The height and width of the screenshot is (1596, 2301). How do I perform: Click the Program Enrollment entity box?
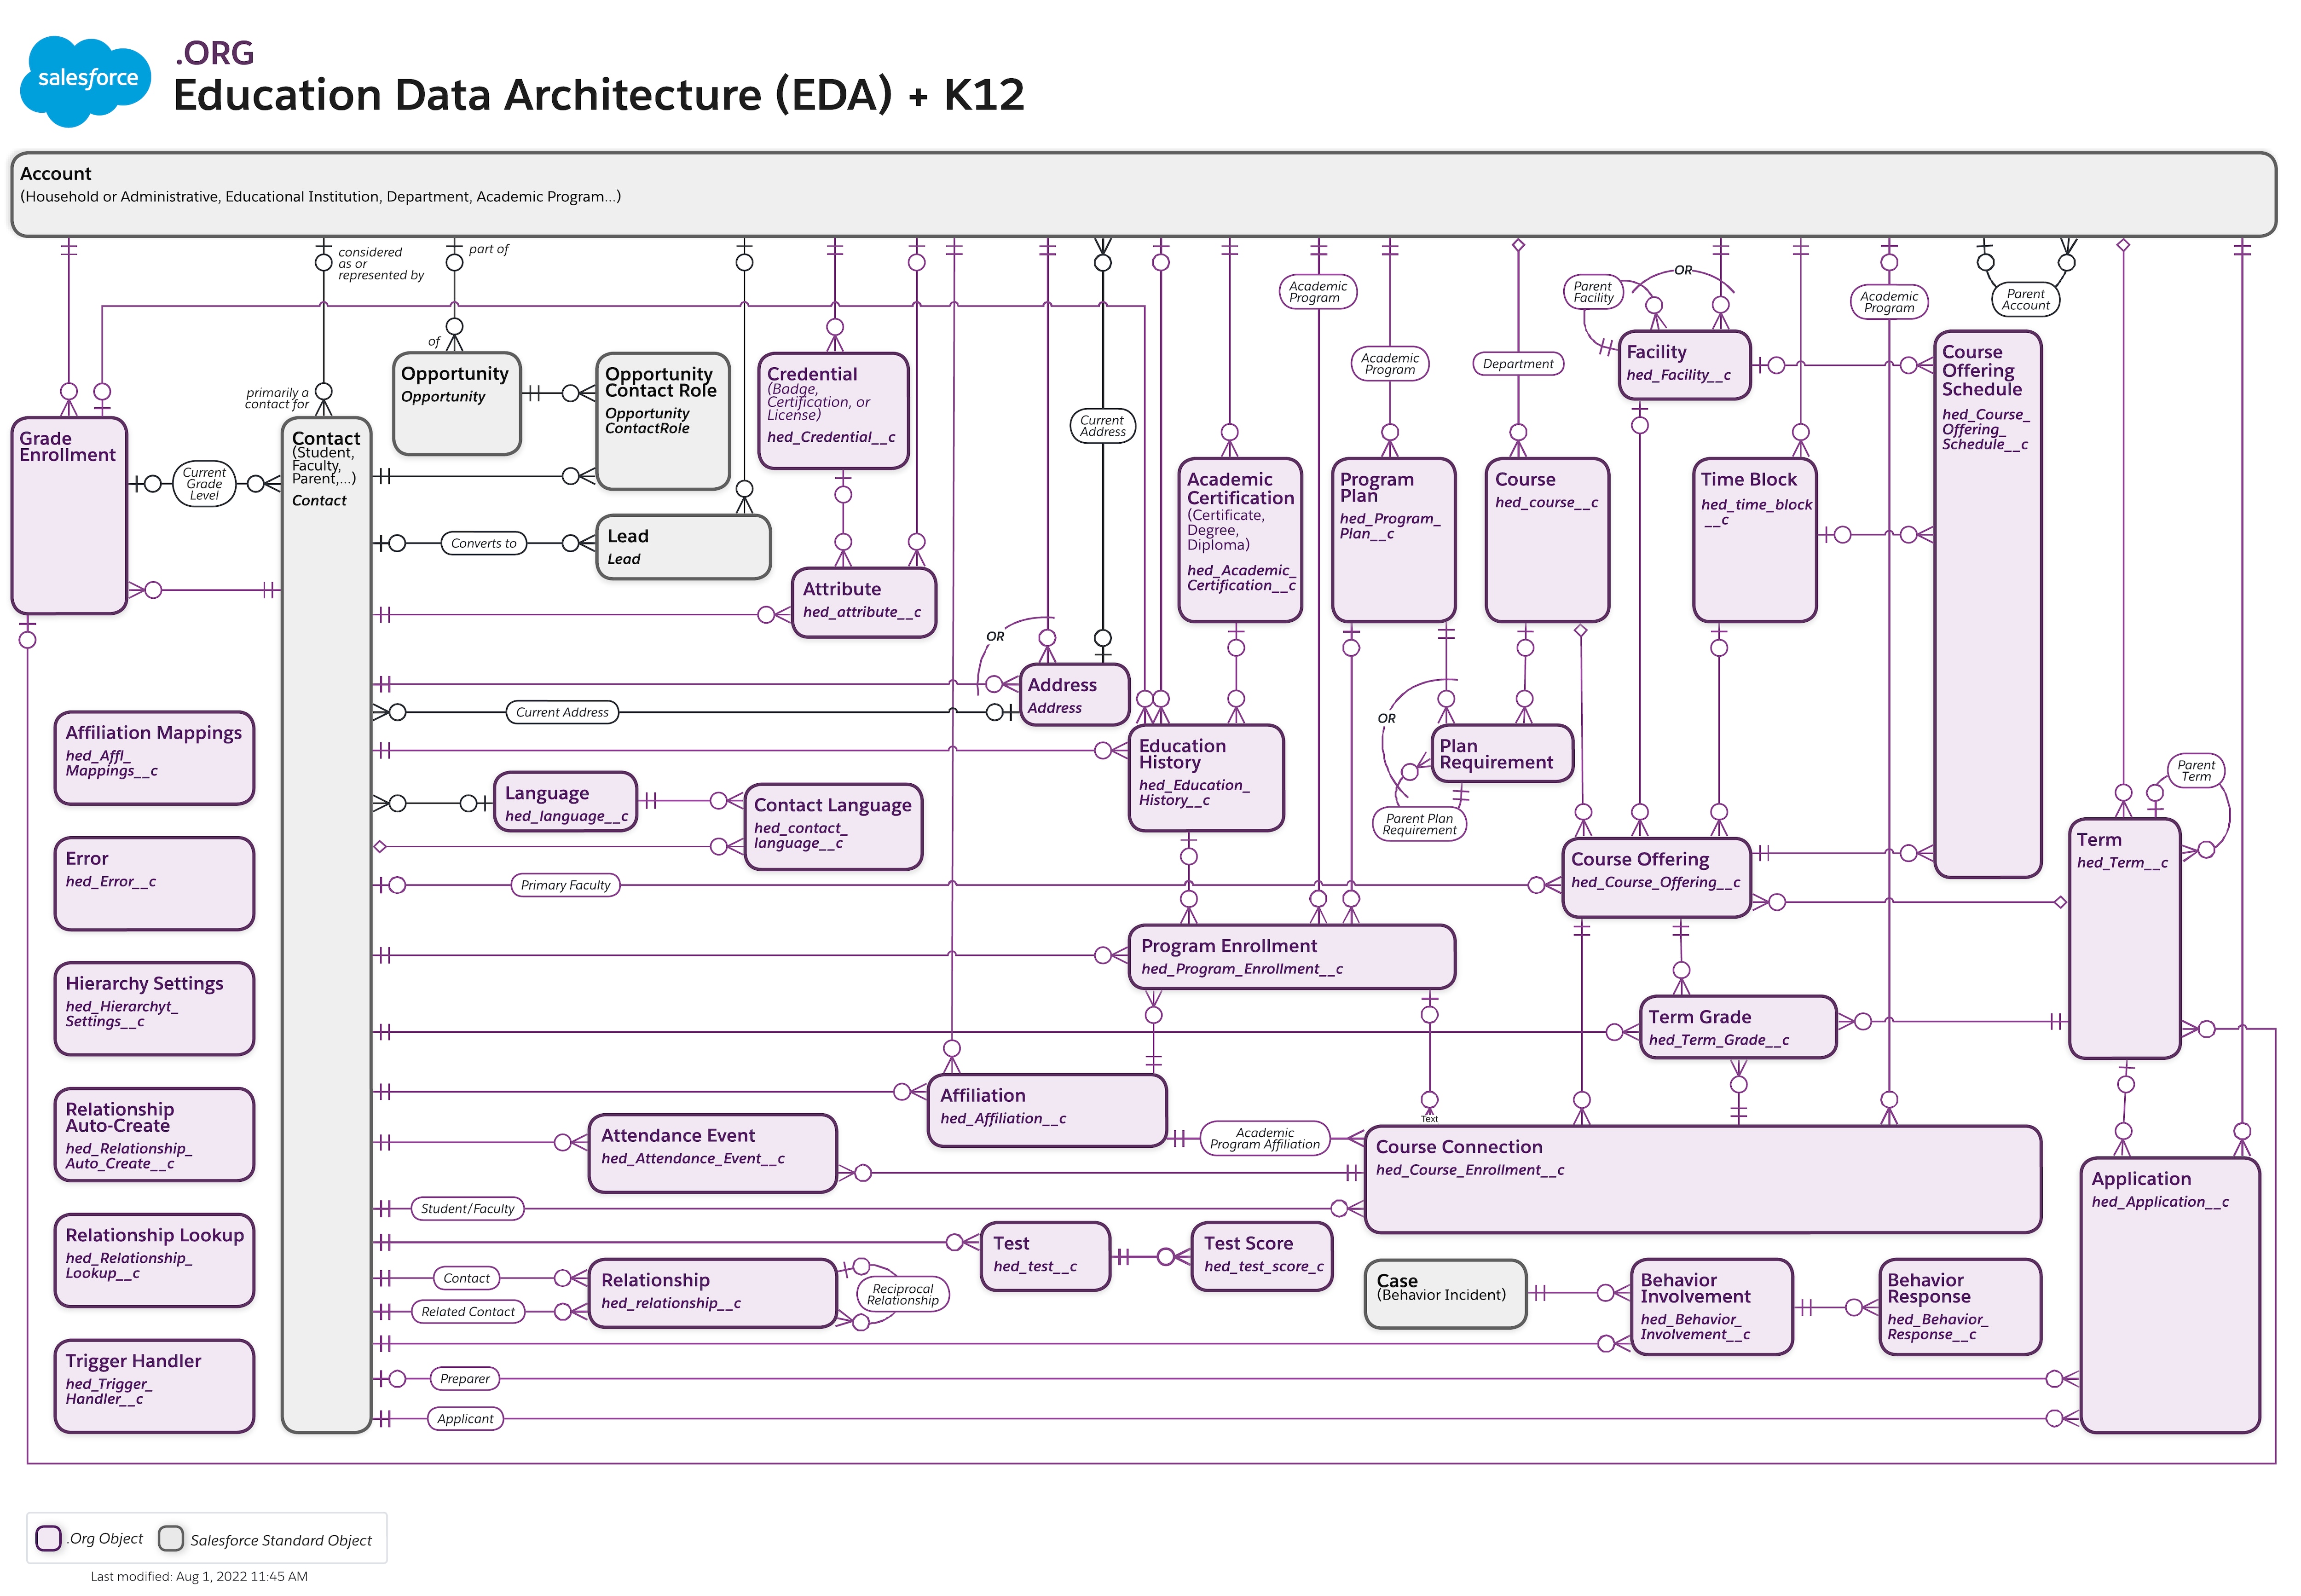click(x=1291, y=957)
